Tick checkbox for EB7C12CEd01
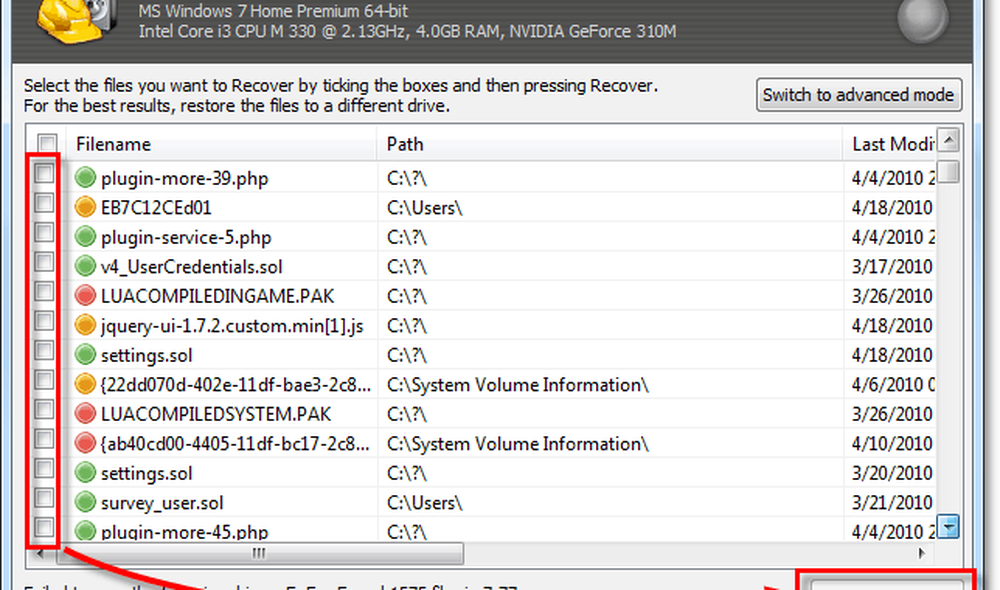The height and width of the screenshot is (590, 1000). point(44,203)
